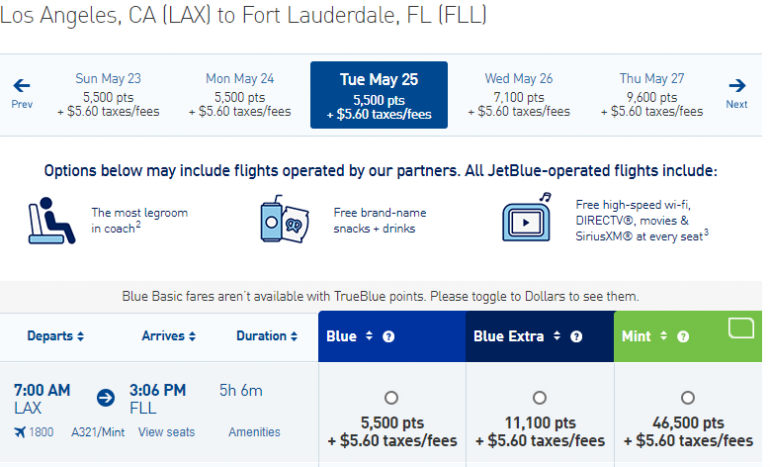Pick the Thu May 27 date tab
Image resolution: width=770 pixels, height=467 pixels.
(651, 95)
